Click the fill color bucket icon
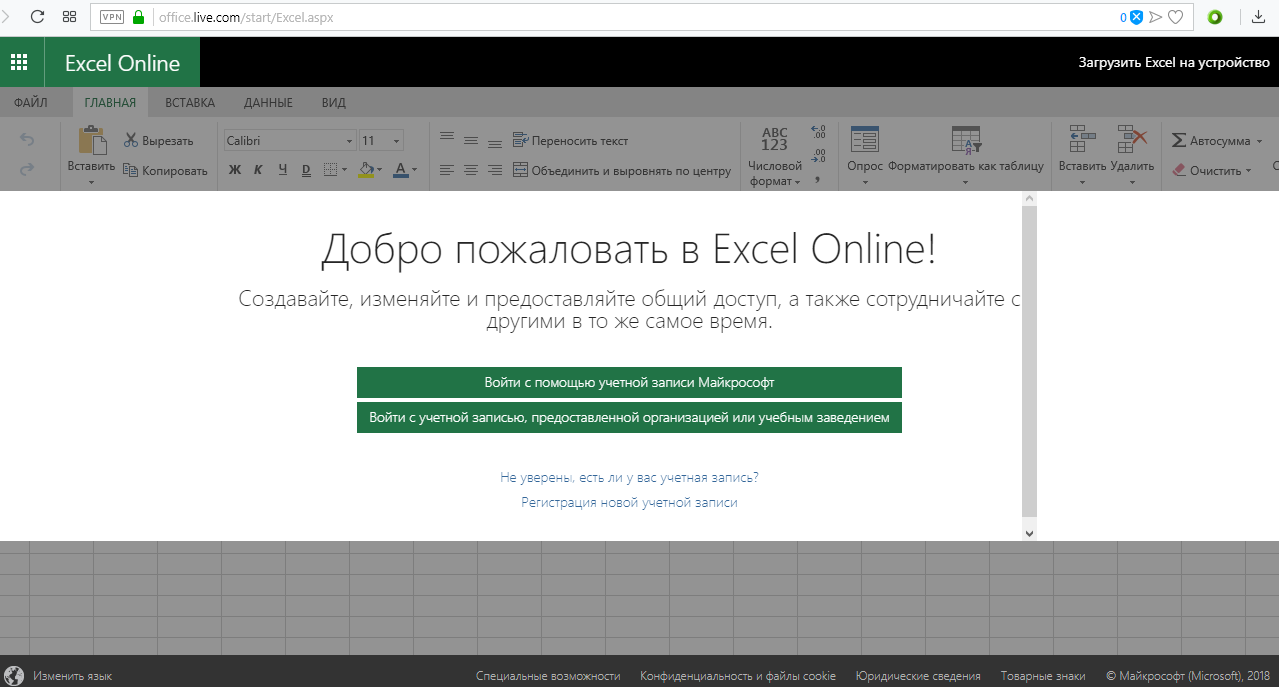The height and width of the screenshot is (687, 1279). point(366,169)
